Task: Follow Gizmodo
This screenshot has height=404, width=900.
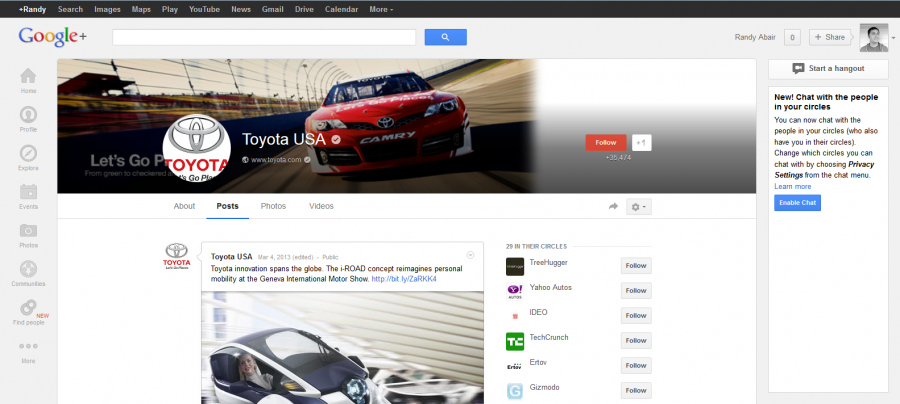Action: pos(636,390)
